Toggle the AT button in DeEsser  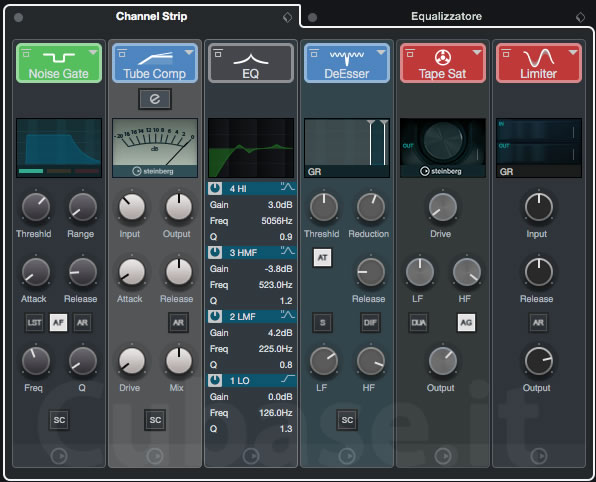[322, 258]
